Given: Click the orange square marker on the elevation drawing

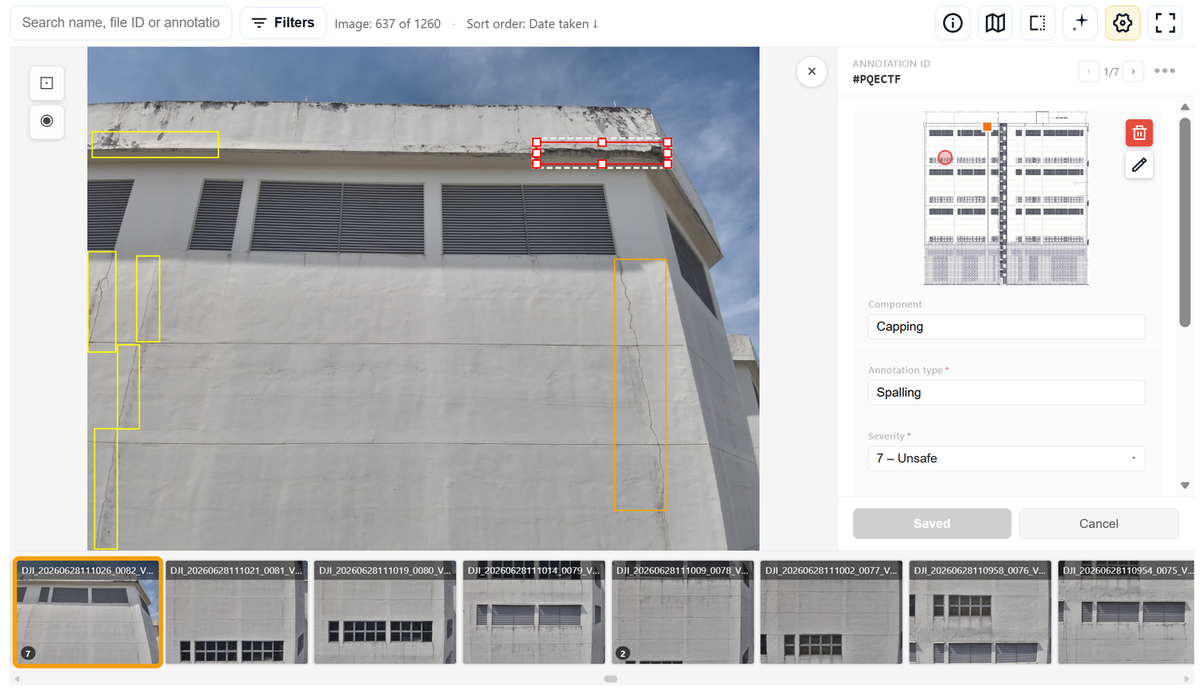Looking at the screenshot, I should click(x=987, y=127).
